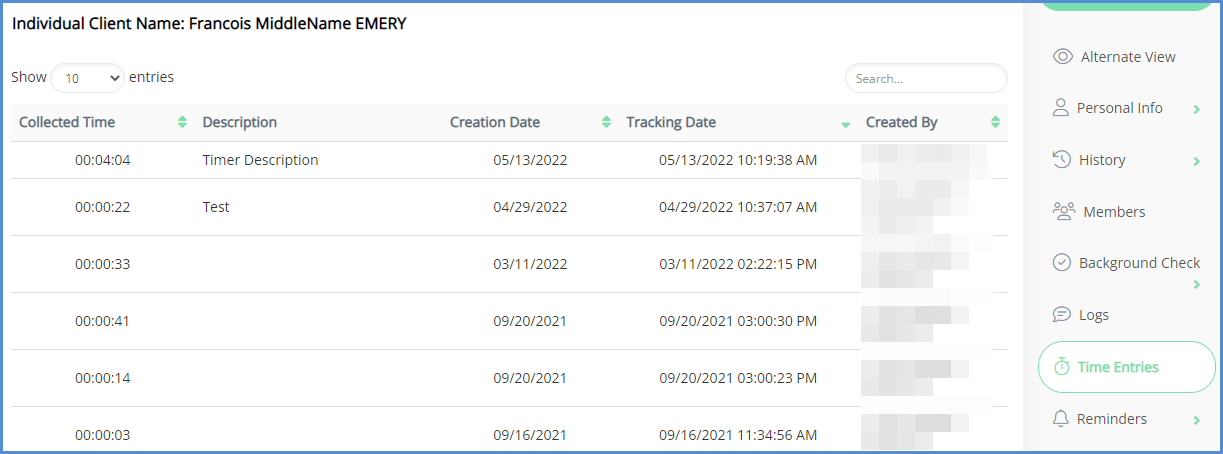
Task: Expand the History submenu arrow
Action: coord(1196,161)
